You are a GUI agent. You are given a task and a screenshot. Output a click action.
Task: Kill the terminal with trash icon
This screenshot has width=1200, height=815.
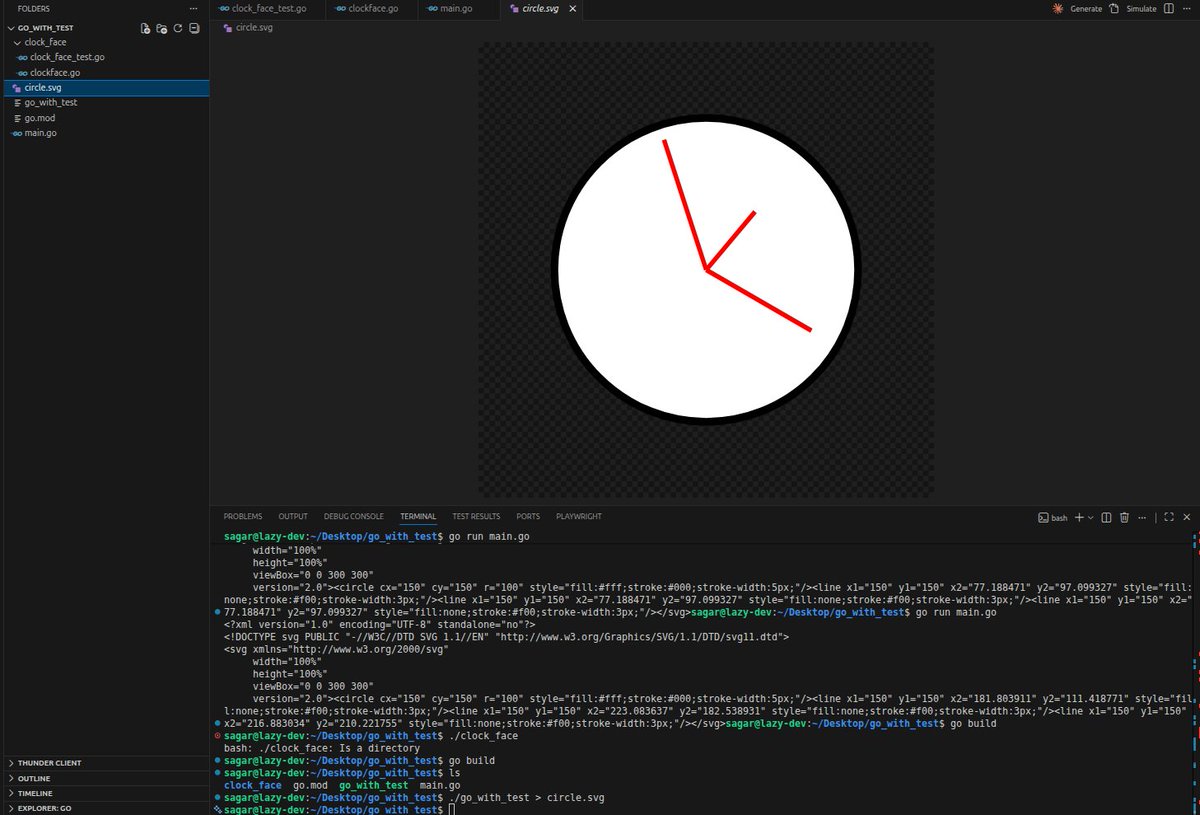pyautogui.click(x=1124, y=517)
